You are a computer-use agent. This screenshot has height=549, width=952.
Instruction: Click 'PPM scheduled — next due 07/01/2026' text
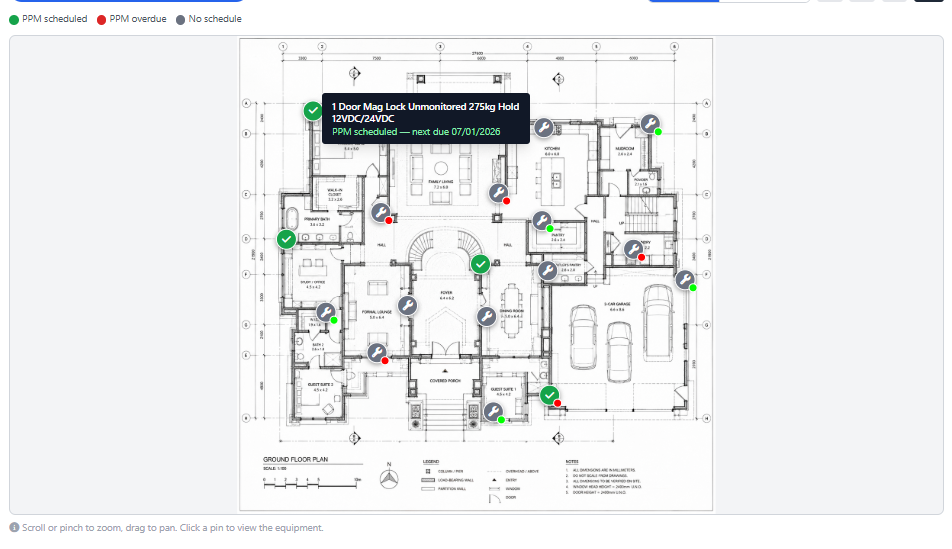[x=416, y=132]
